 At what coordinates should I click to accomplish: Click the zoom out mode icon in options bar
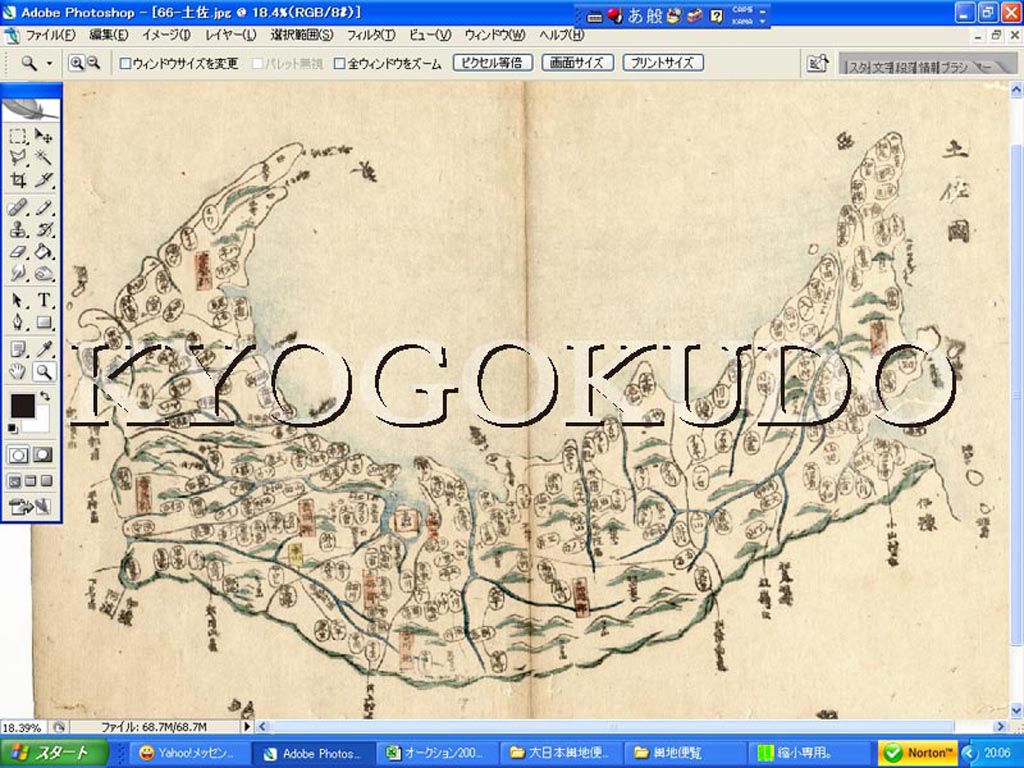(93, 63)
